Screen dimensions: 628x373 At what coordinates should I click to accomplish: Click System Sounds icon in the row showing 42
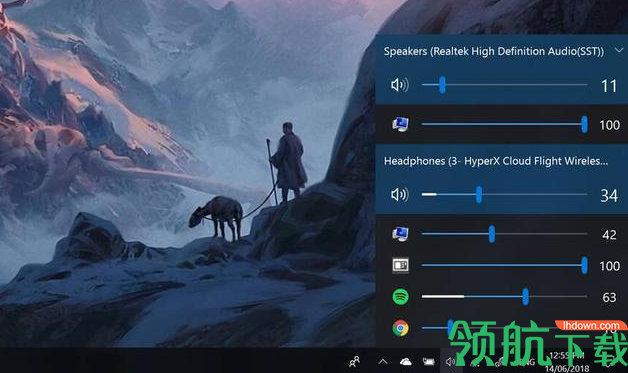pos(400,234)
